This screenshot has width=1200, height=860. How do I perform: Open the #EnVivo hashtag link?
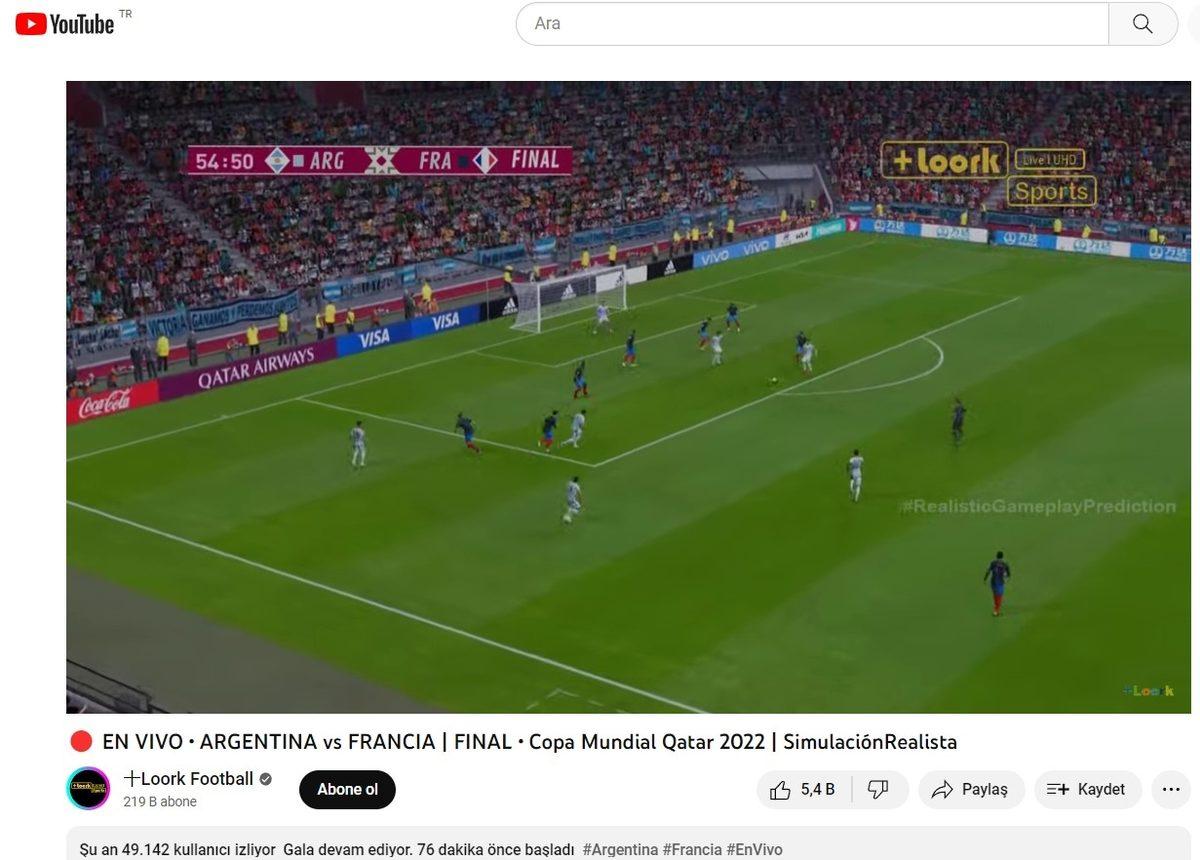[x=754, y=849]
